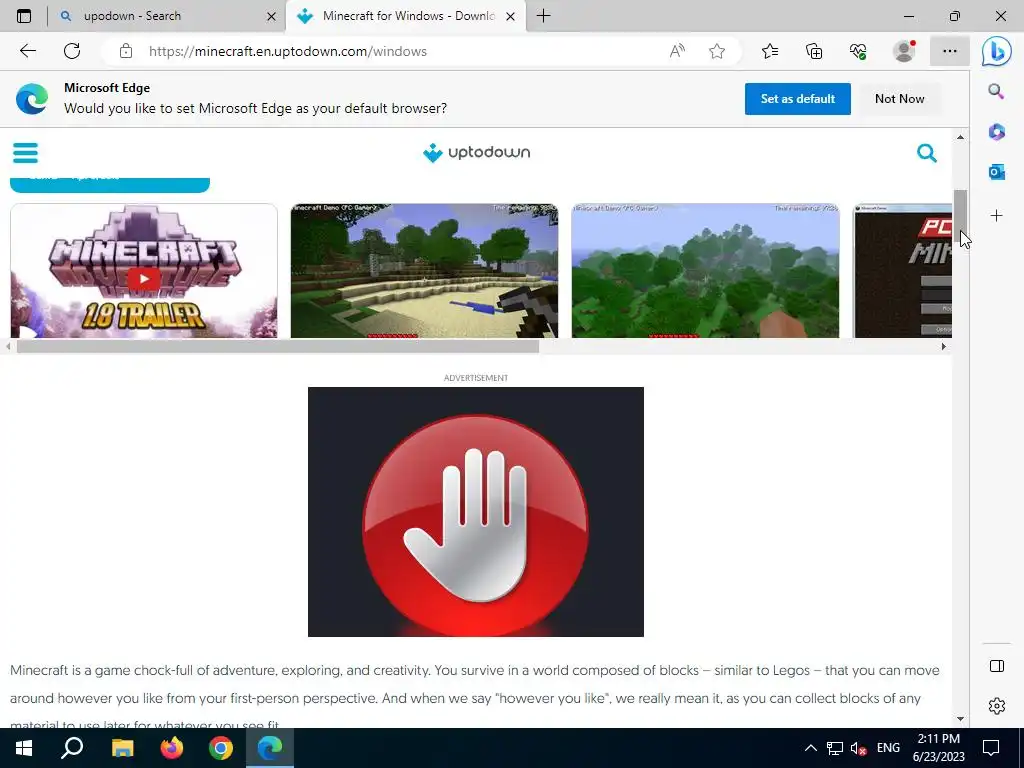Click gallery scroll right arrow

(944, 347)
